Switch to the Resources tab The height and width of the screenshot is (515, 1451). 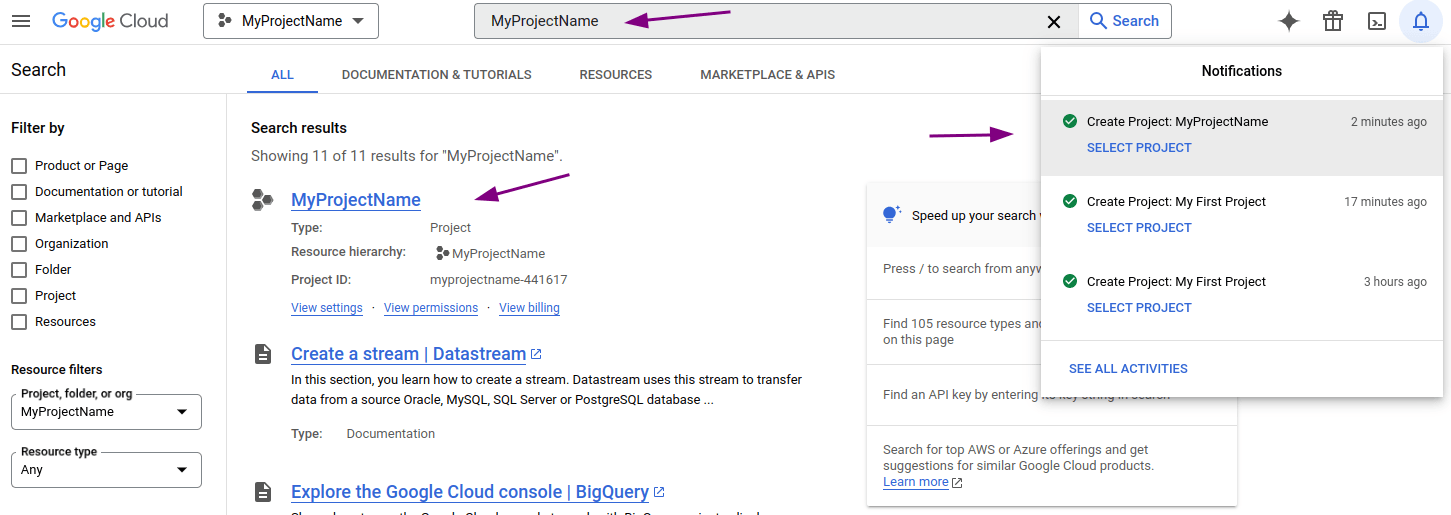[x=615, y=75]
